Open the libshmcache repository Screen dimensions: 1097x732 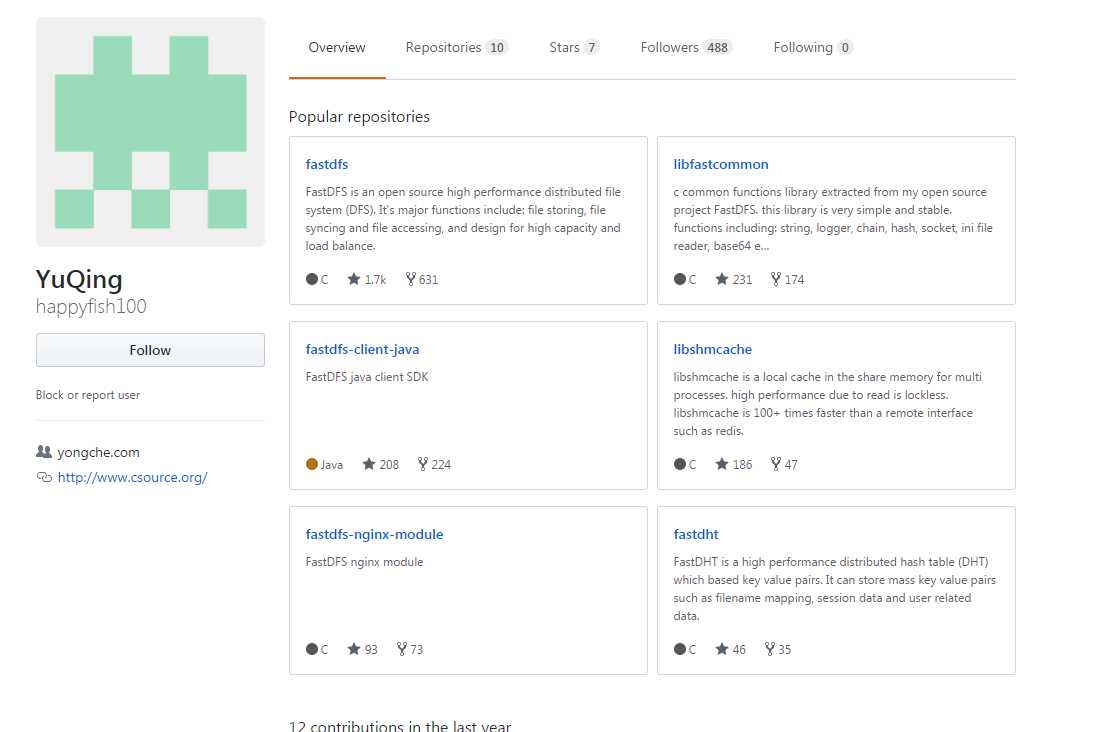712,349
